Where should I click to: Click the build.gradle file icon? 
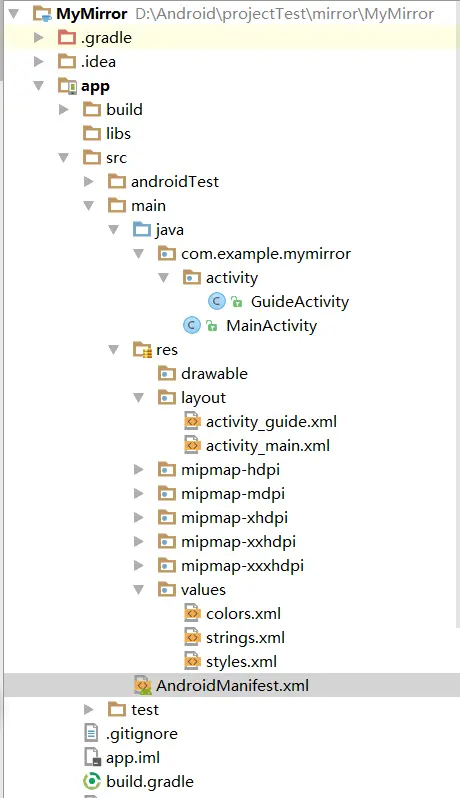tap(92, 781)
